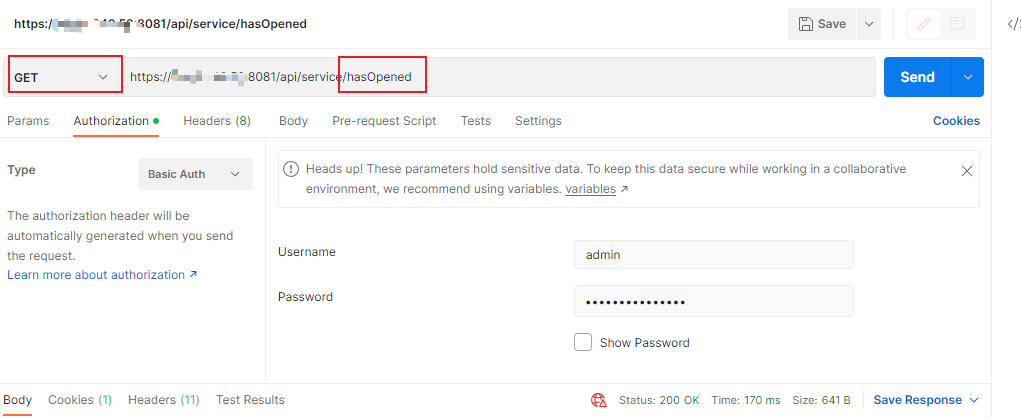Send the GET request
The image size is (1021, 418).
(917, 77)
